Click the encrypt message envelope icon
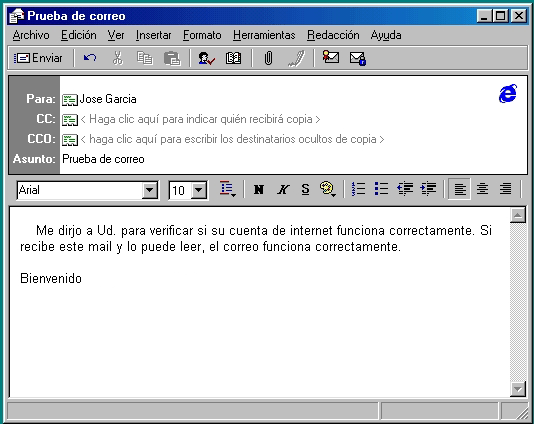Viewport: 534px width, 424px height. 358,58
